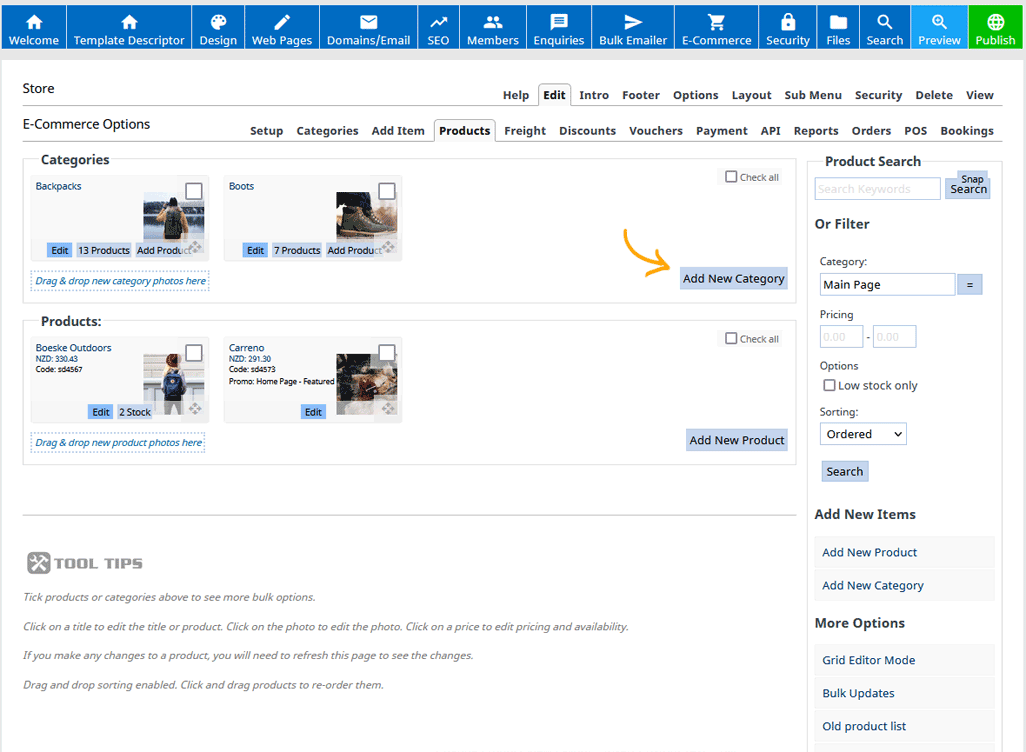1026x752 pixels.
Task: Open the Vouchers e-commerce tab
Action: click(656, 131)
